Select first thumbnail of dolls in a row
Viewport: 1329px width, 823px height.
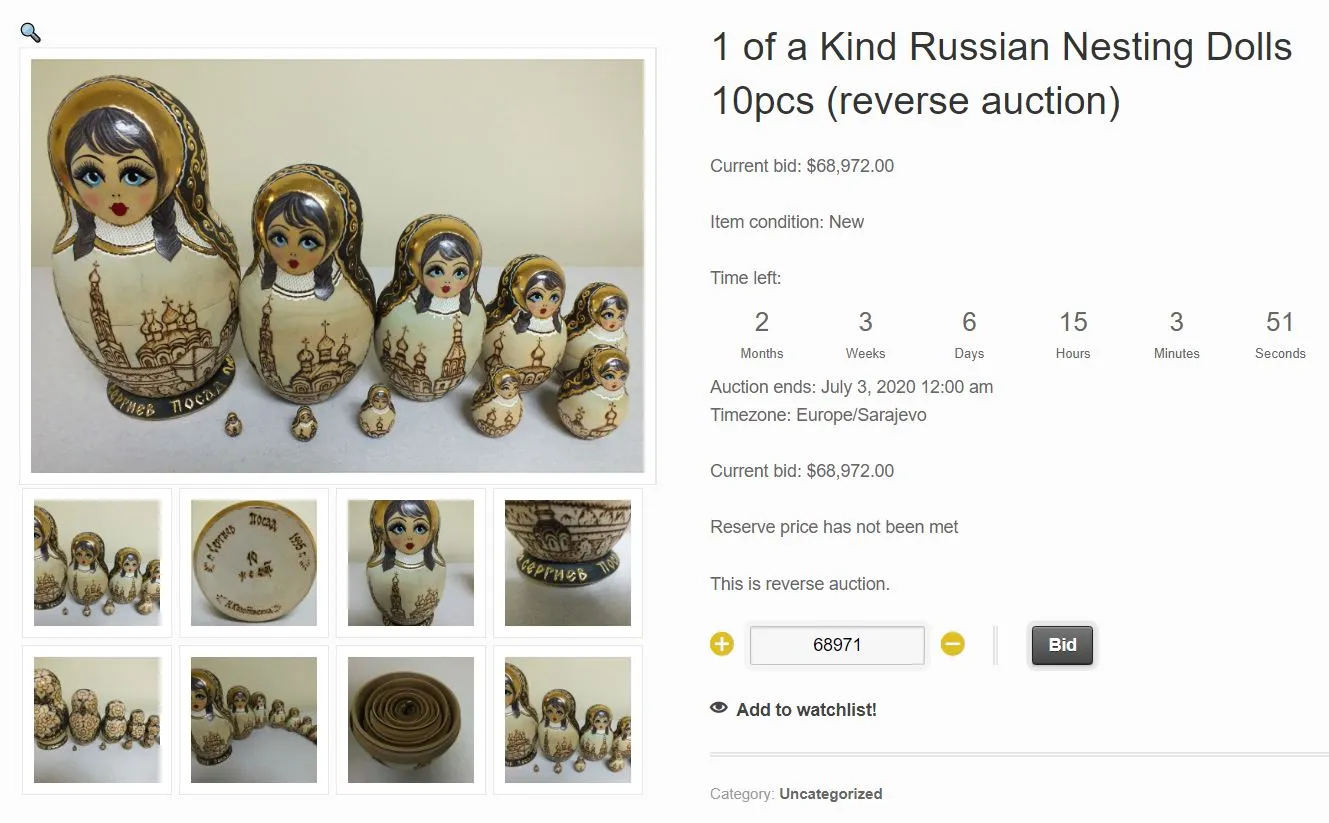pos(97,563)
